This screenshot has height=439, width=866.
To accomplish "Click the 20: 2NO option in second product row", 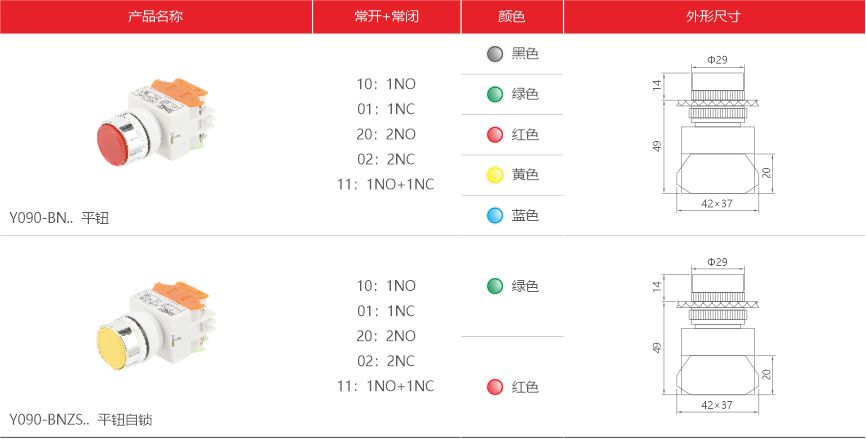I will tap(386, 336).
